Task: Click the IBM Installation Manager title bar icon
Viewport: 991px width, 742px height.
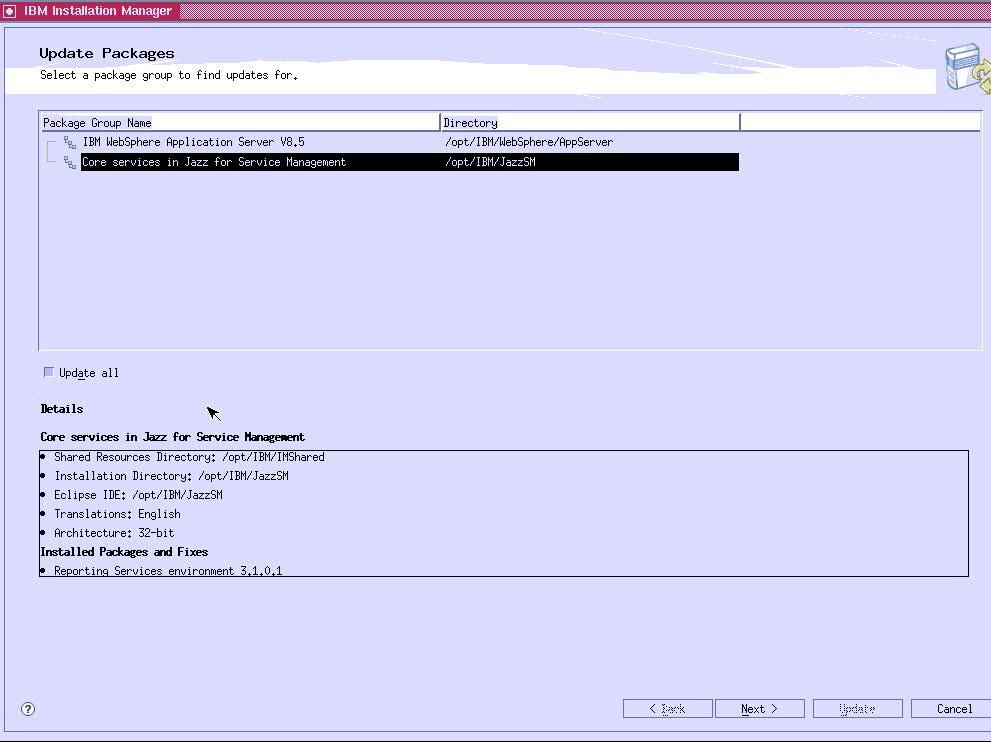Action: (x=9, y=11)
